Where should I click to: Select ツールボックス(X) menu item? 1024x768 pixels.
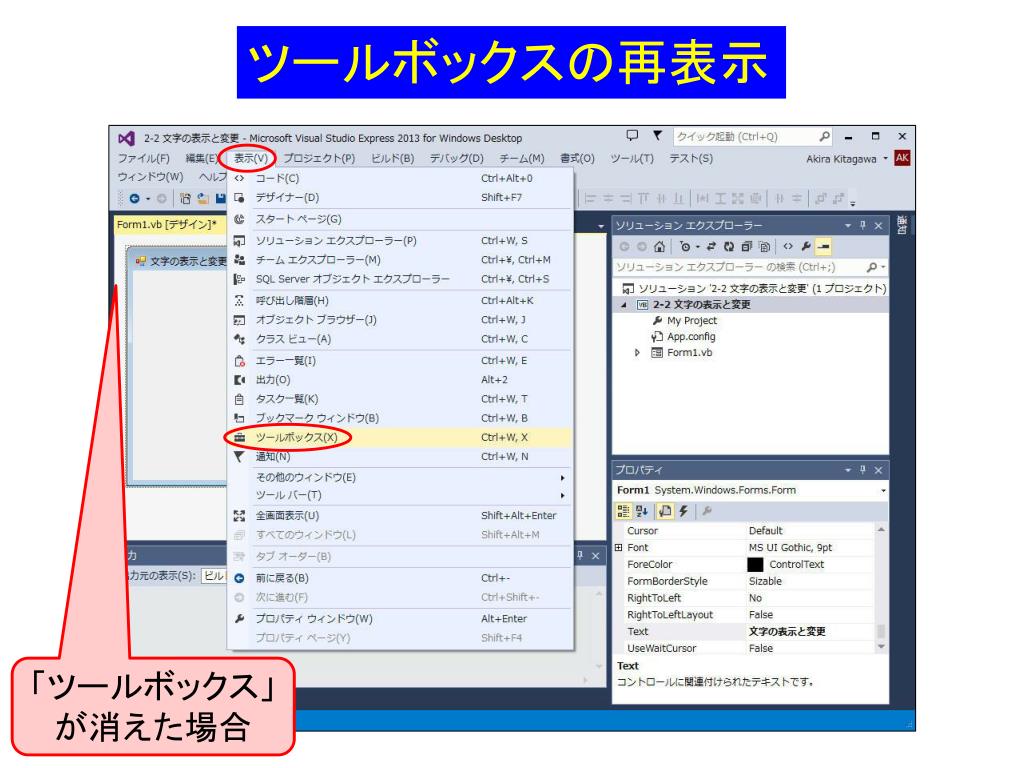coord(401,437)
